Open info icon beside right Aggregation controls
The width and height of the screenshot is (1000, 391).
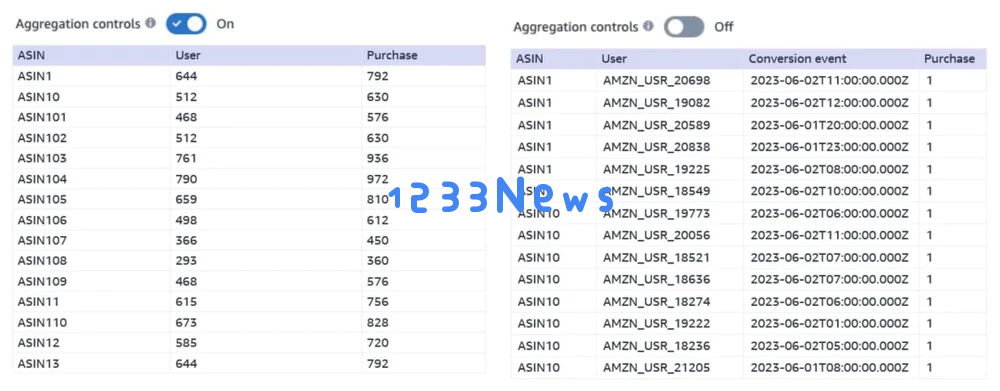click(x=648, y=27)
